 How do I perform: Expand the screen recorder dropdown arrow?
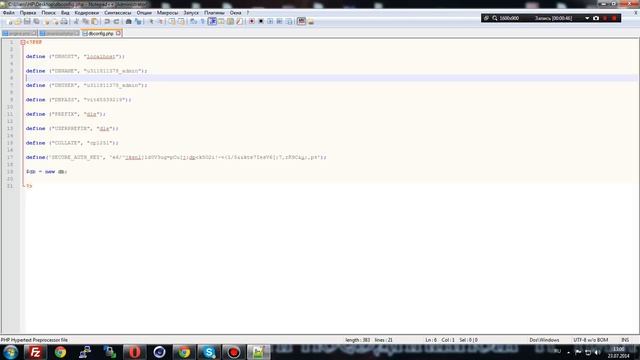(587, 18)
